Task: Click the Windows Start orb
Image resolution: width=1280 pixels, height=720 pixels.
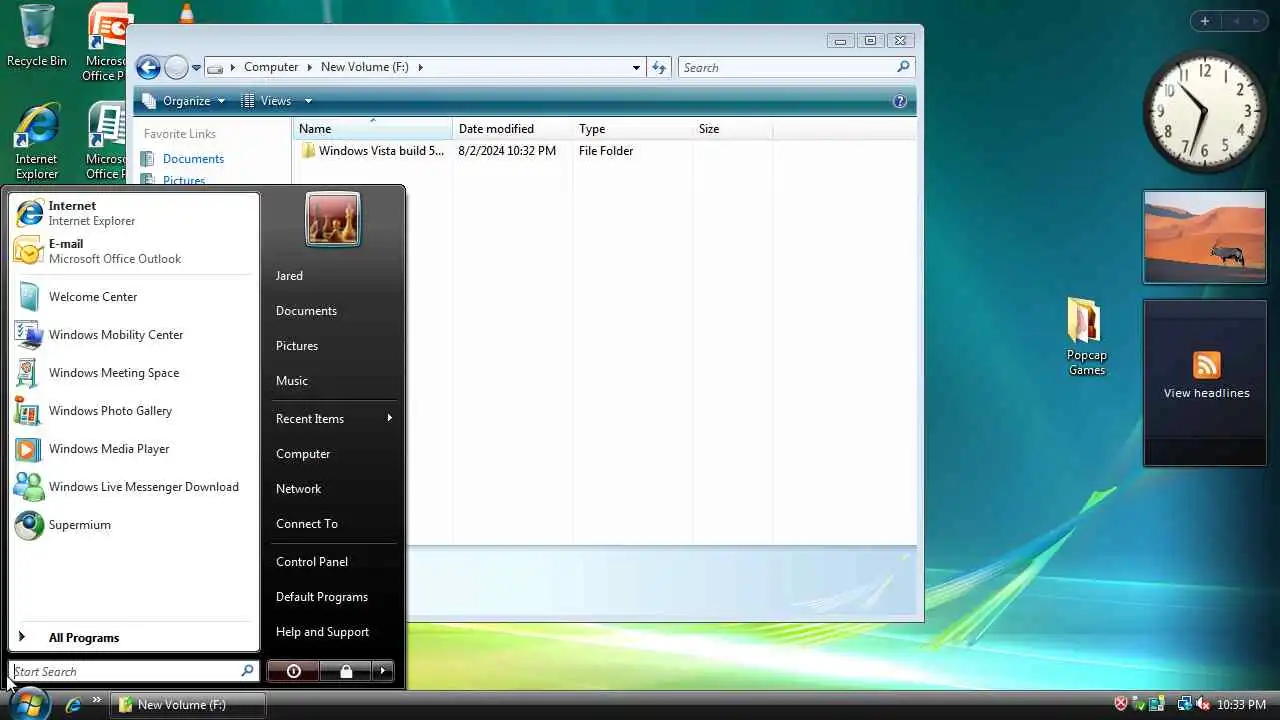Action: (x=28, y=703)
